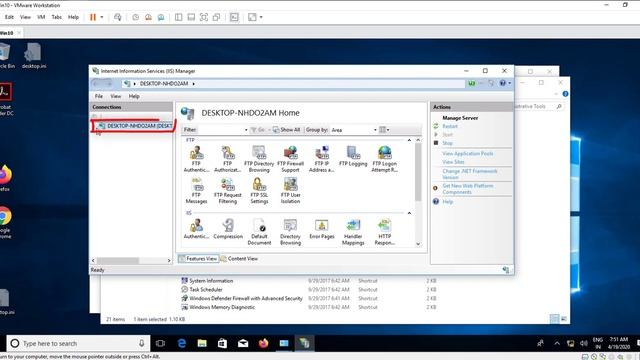The height and width of the screenshot is (360, 640).
Task: Collapse the IIS group section
Action: point(409,213)
